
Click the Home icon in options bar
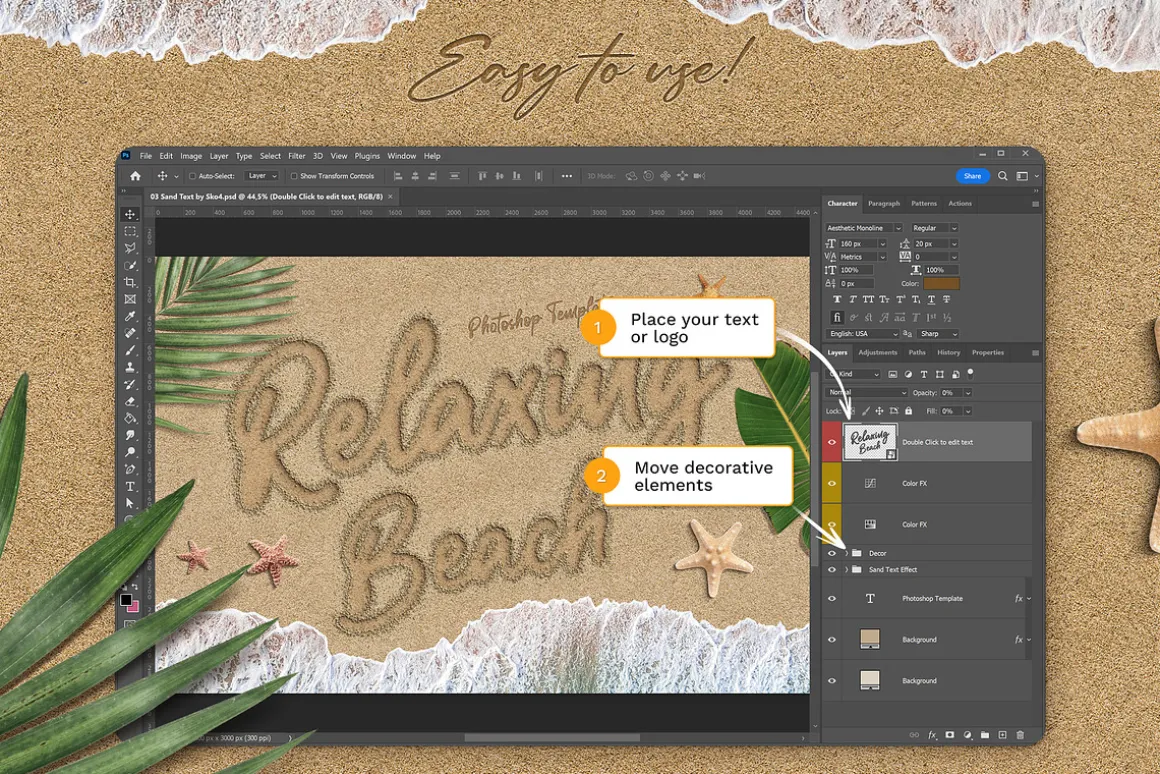135,176
